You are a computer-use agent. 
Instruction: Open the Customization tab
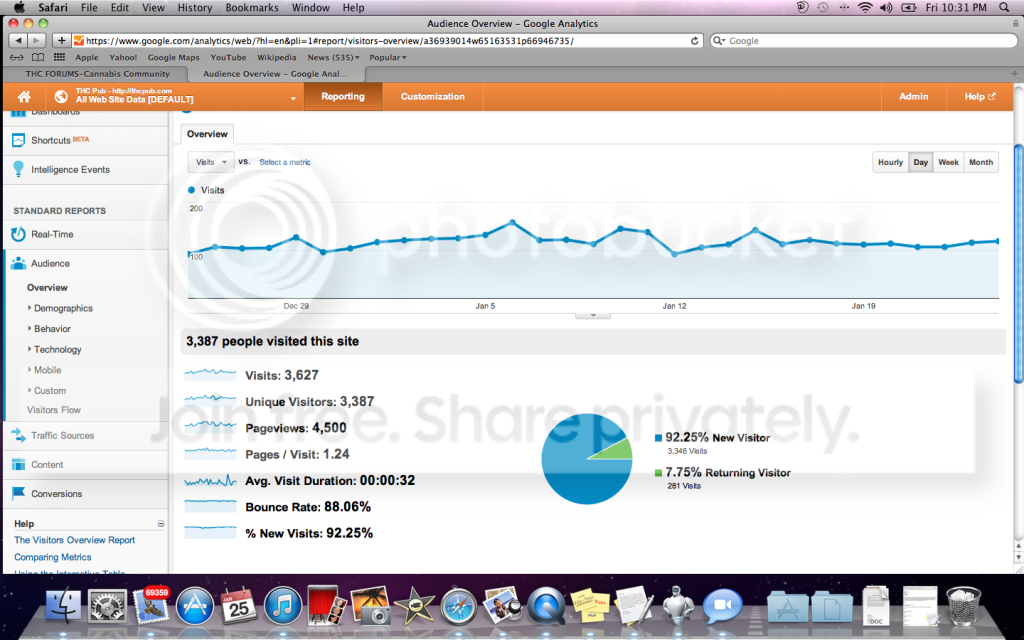point(432,97)
